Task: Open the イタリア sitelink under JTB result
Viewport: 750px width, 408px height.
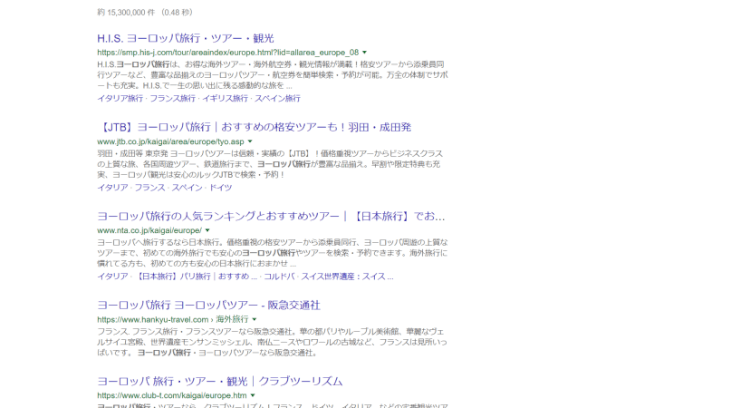Action: pyautogui.click(x=112, y=187)
